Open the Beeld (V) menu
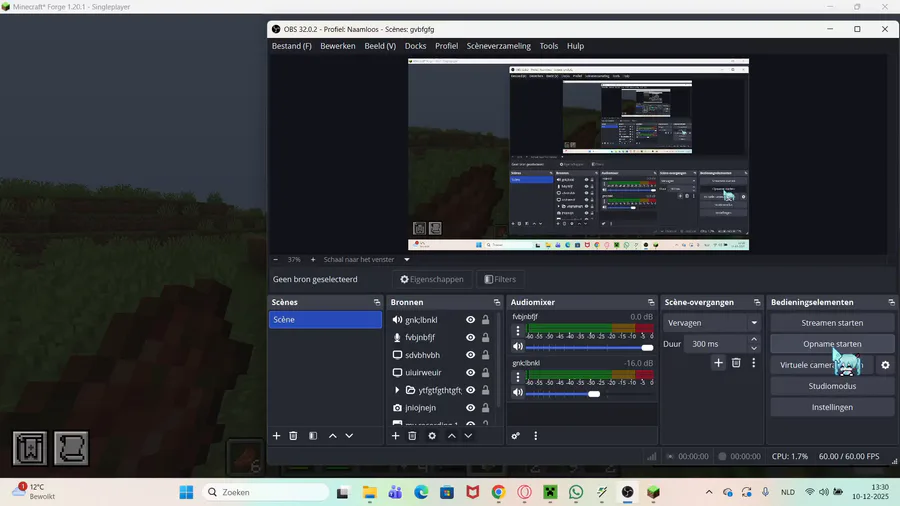This screenshot has height=506, width=900. (x=380, y=46)
